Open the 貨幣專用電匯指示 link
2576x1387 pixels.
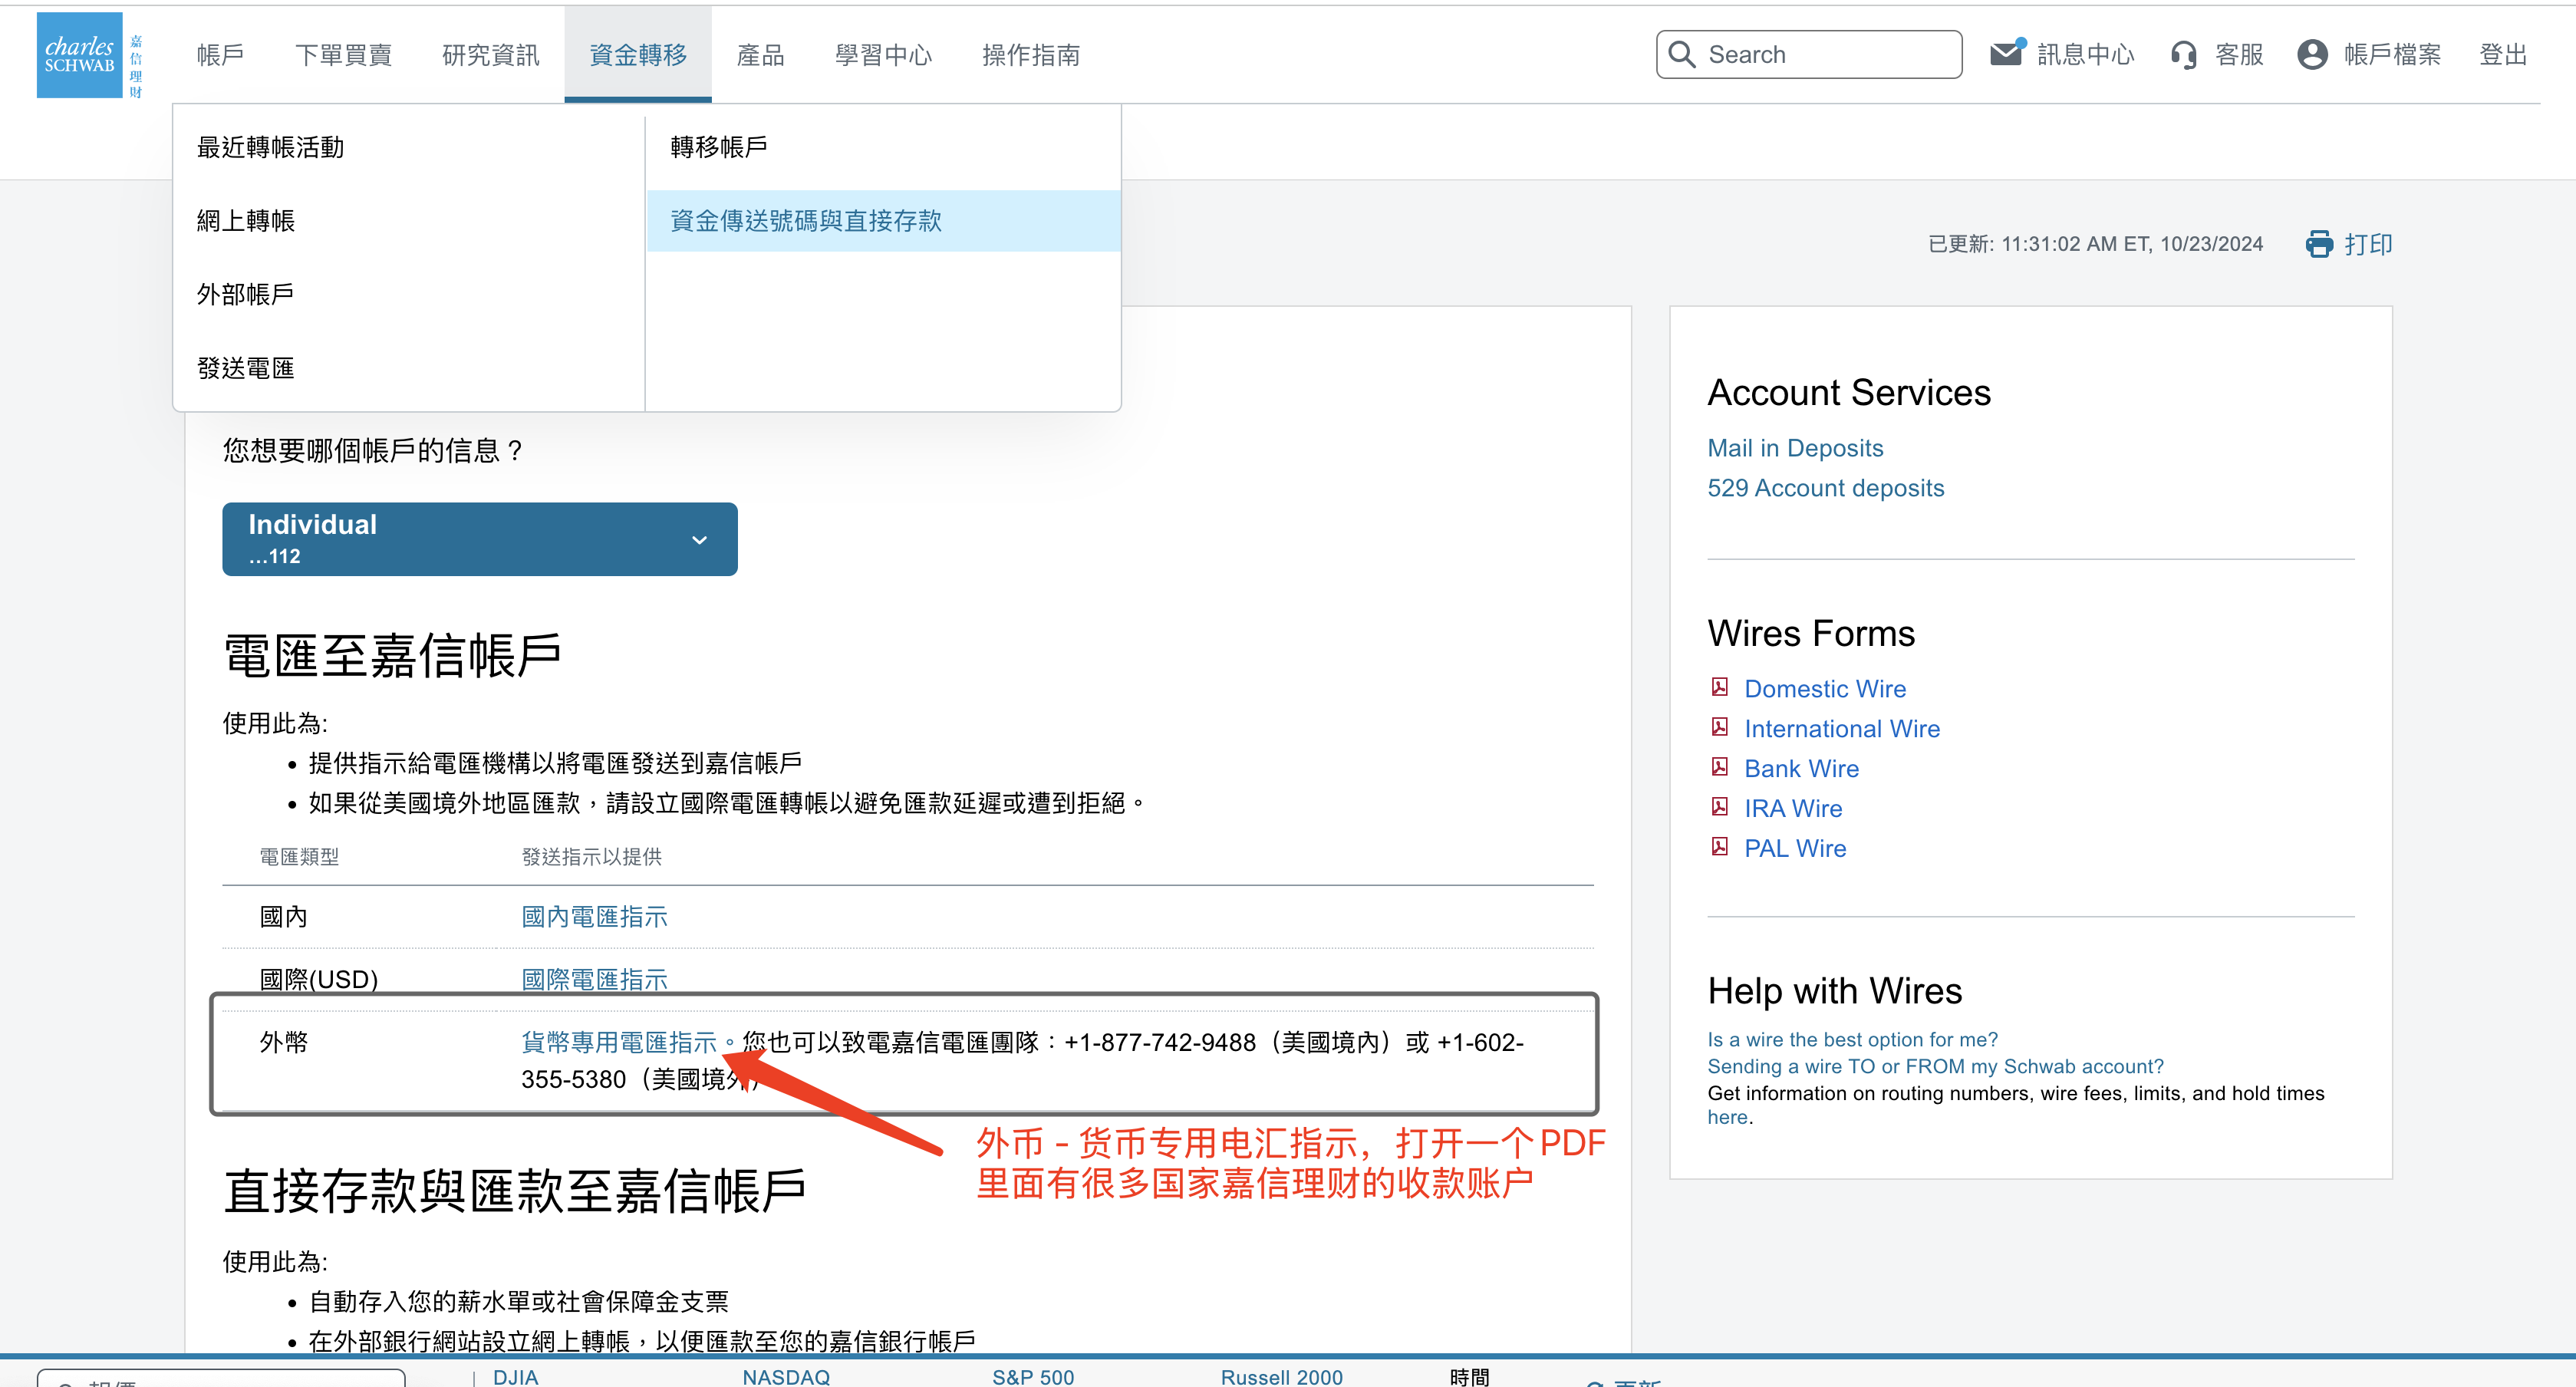point(619,1042)
